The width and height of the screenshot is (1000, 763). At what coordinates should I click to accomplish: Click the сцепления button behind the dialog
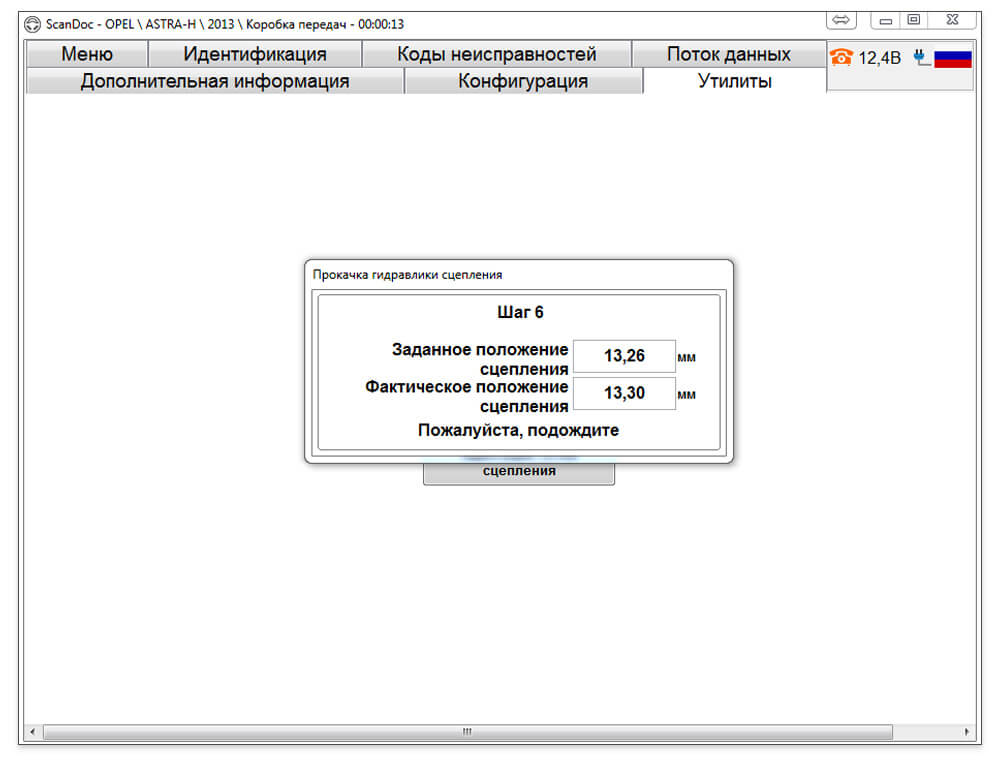click(x=519, y=473)
